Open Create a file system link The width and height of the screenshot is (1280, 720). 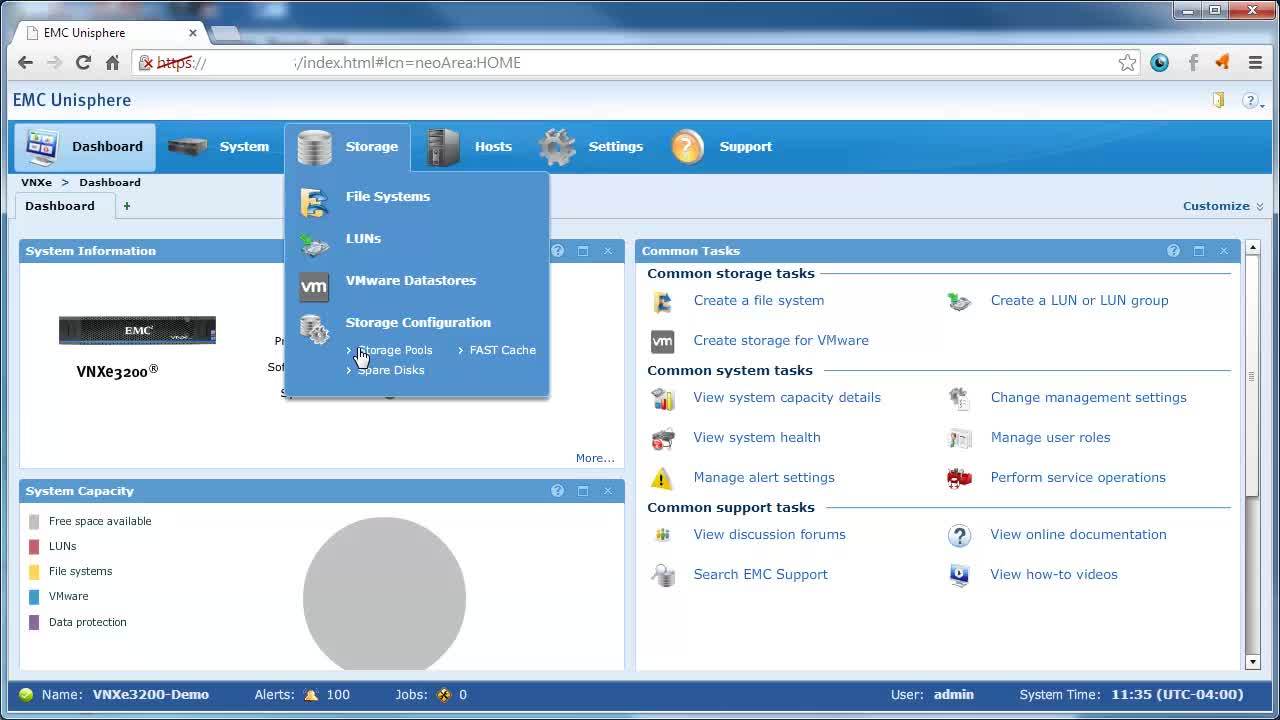click(x=759, y=300)
